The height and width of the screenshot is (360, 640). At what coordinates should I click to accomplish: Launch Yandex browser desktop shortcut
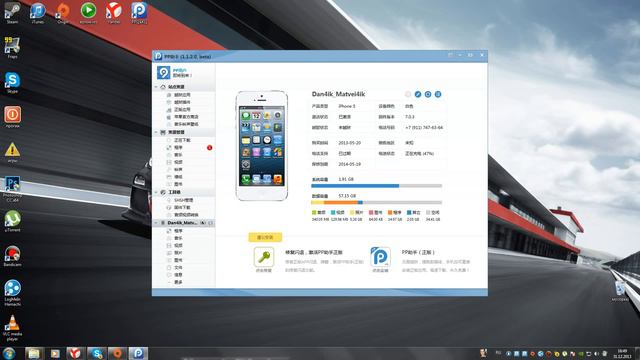tap(113, 12)
